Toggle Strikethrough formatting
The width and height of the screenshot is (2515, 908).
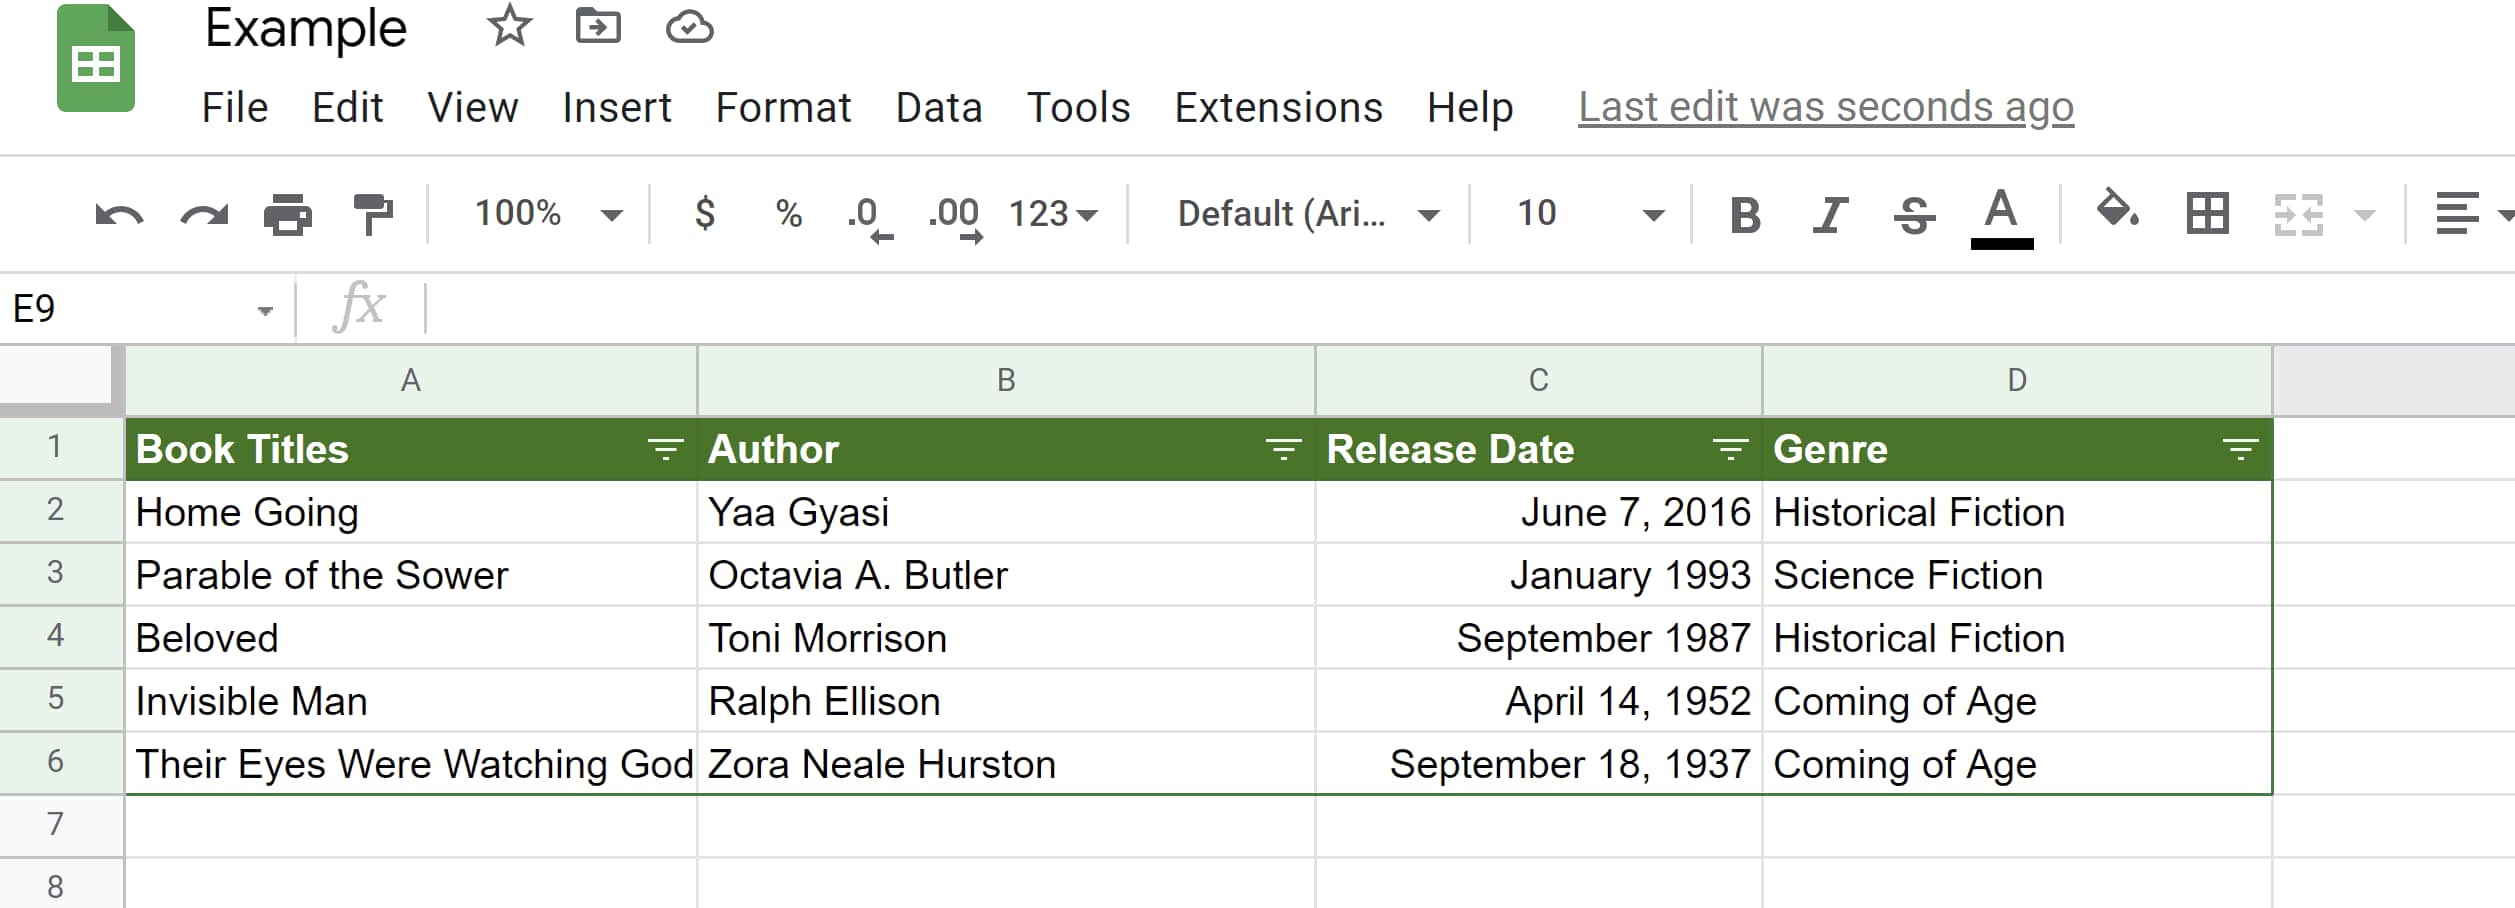[1914, 214]
